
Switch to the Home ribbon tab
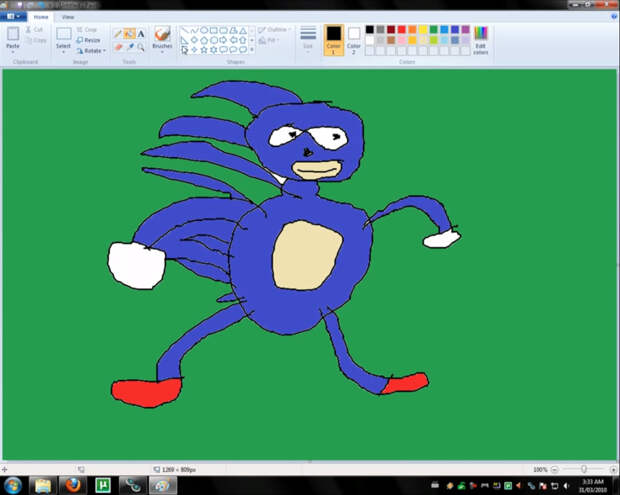tap(41, 17)
